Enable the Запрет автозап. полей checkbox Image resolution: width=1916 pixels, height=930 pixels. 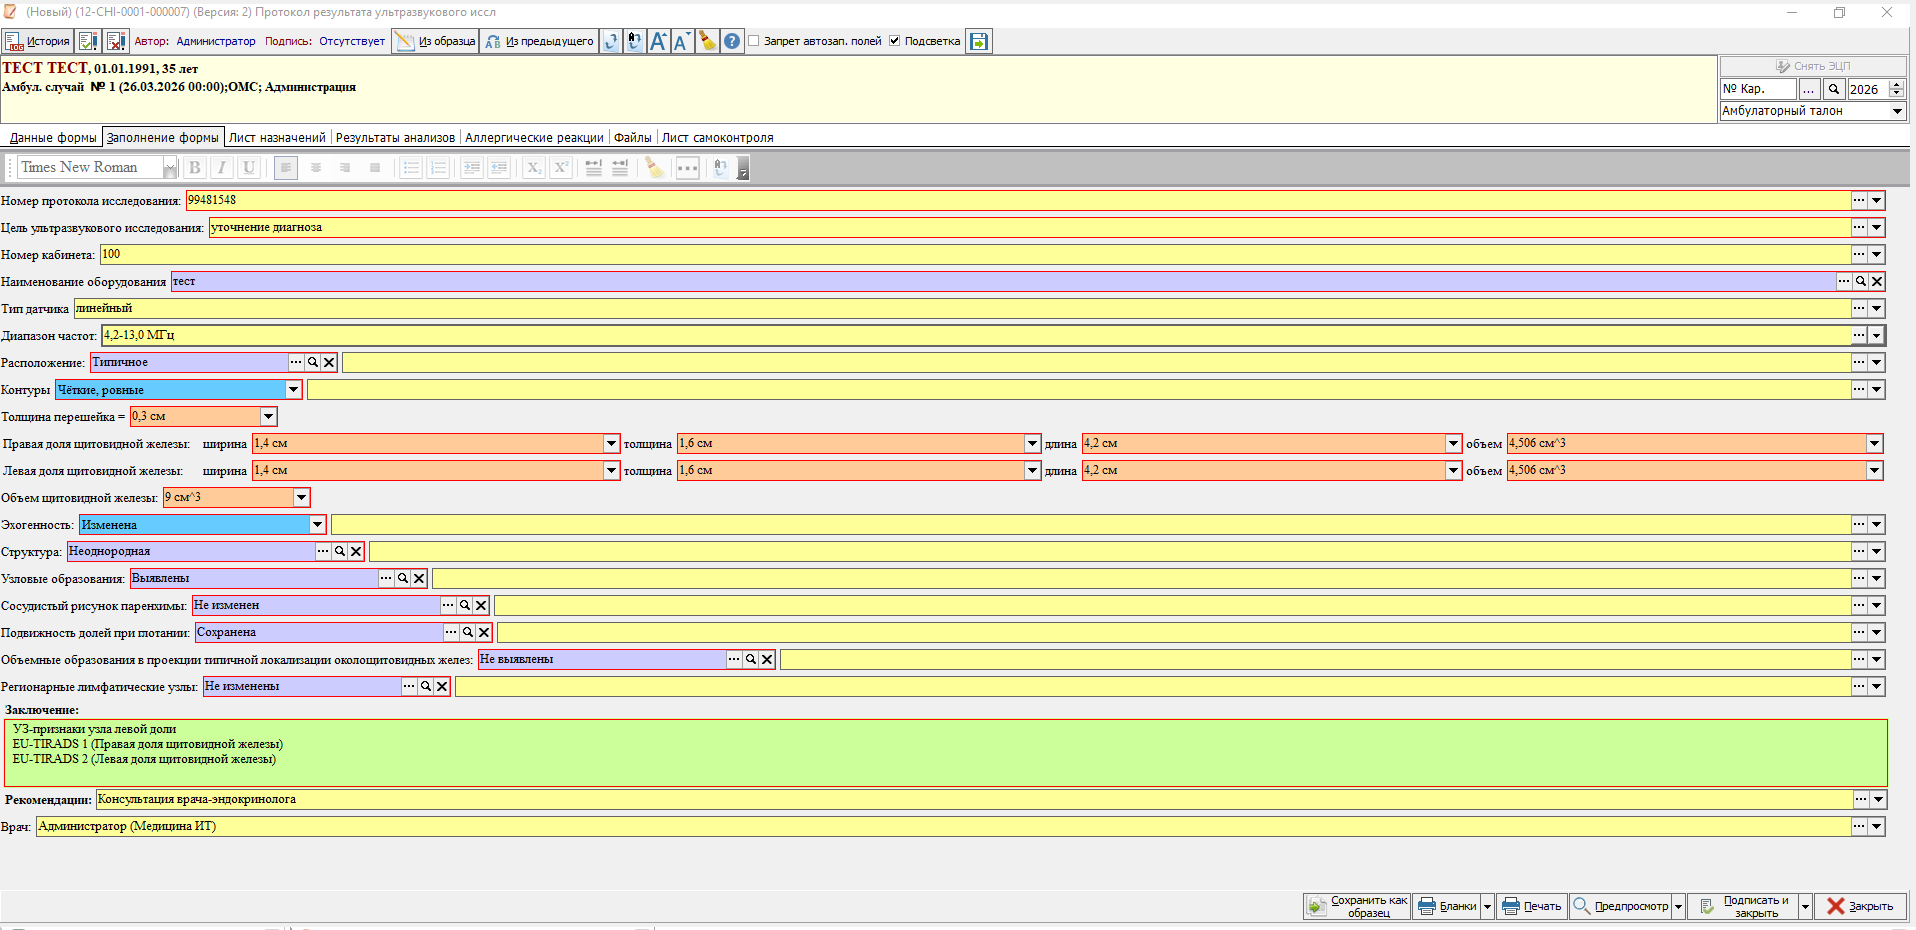754,41
